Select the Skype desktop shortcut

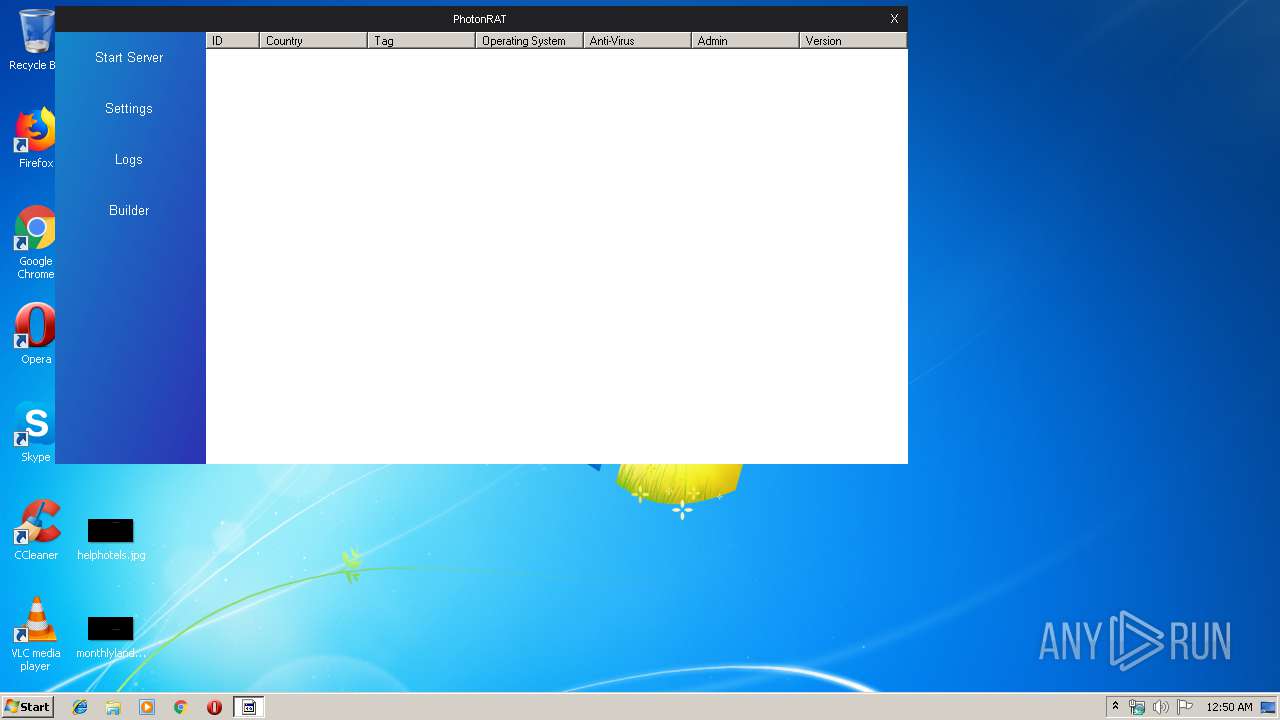click(35, 432)
